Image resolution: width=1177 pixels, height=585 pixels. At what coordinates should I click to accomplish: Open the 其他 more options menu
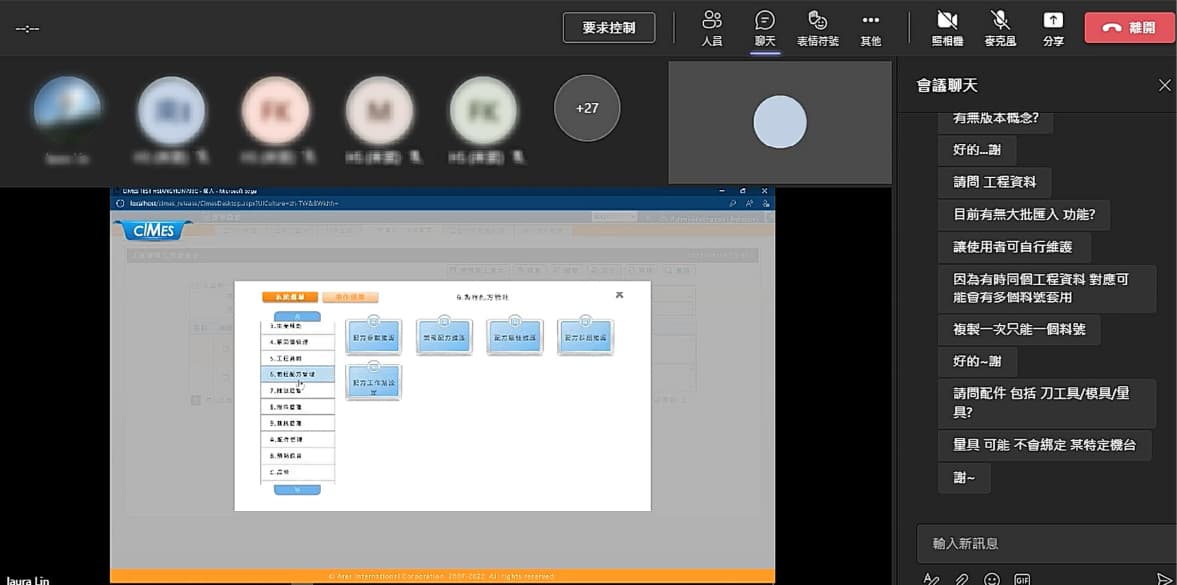tap(871, 28)
